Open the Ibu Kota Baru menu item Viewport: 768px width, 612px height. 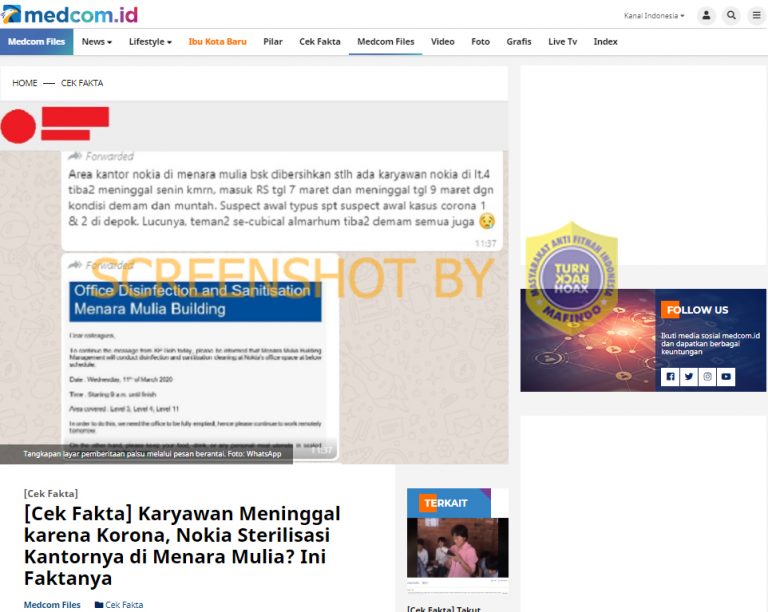tap(217, 42)
